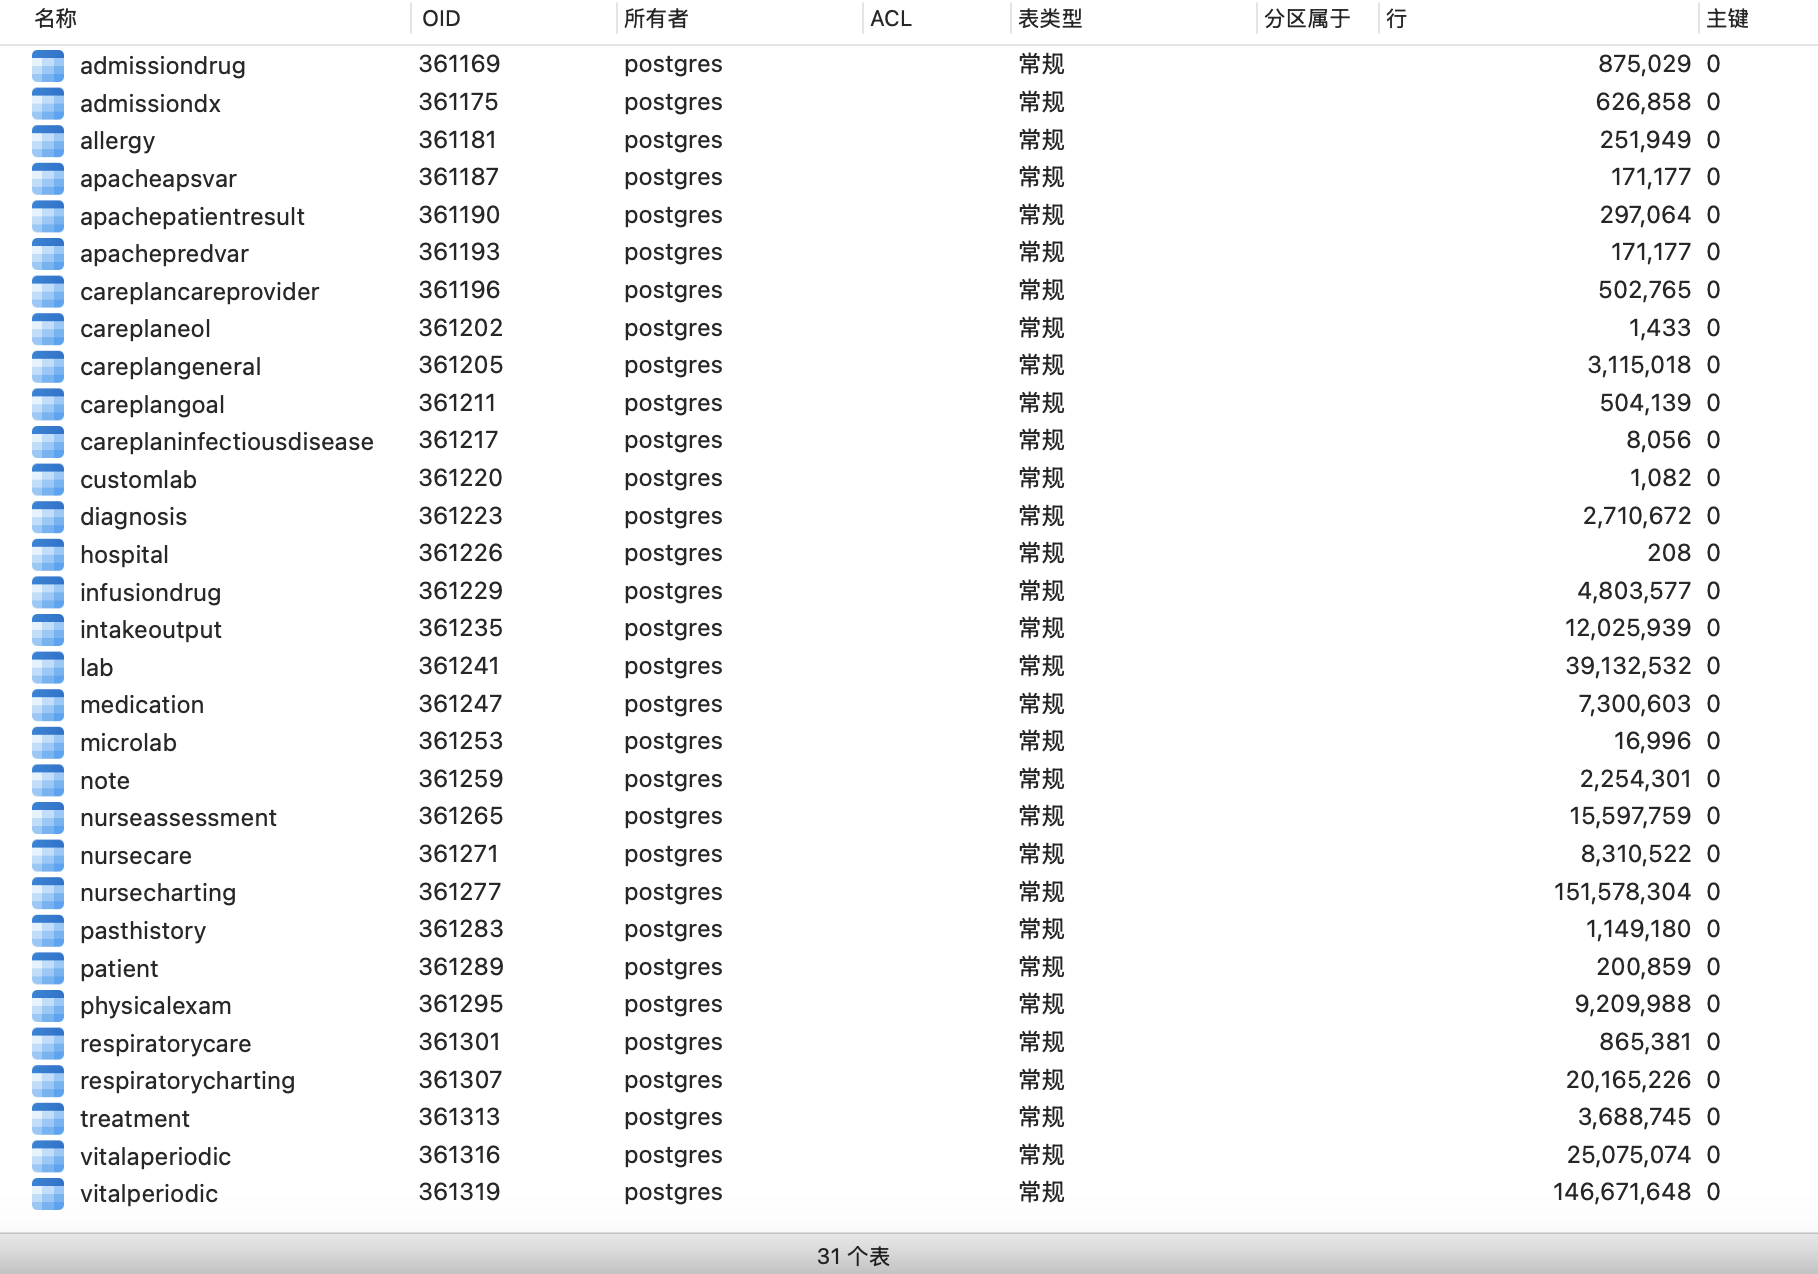The image size is (1818, 1274).
Task: Click the table icon beside customlab
Action: [x=48, y=479]
